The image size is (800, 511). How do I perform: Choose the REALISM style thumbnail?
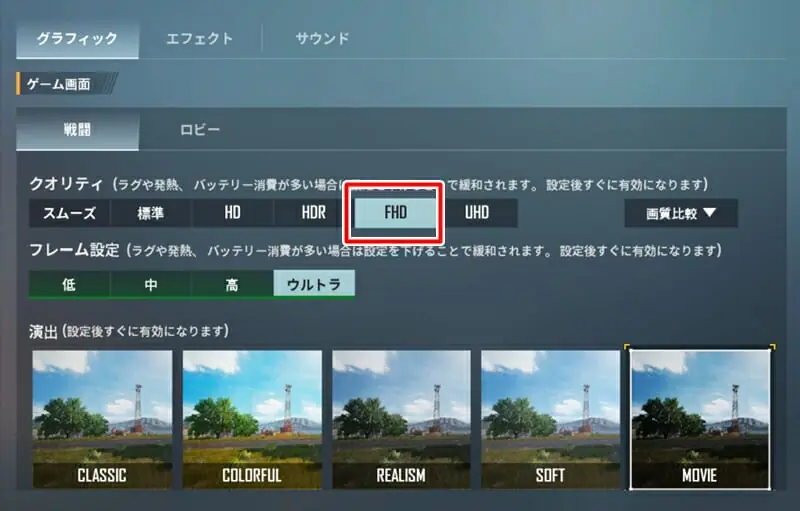[x=402, y=419]
